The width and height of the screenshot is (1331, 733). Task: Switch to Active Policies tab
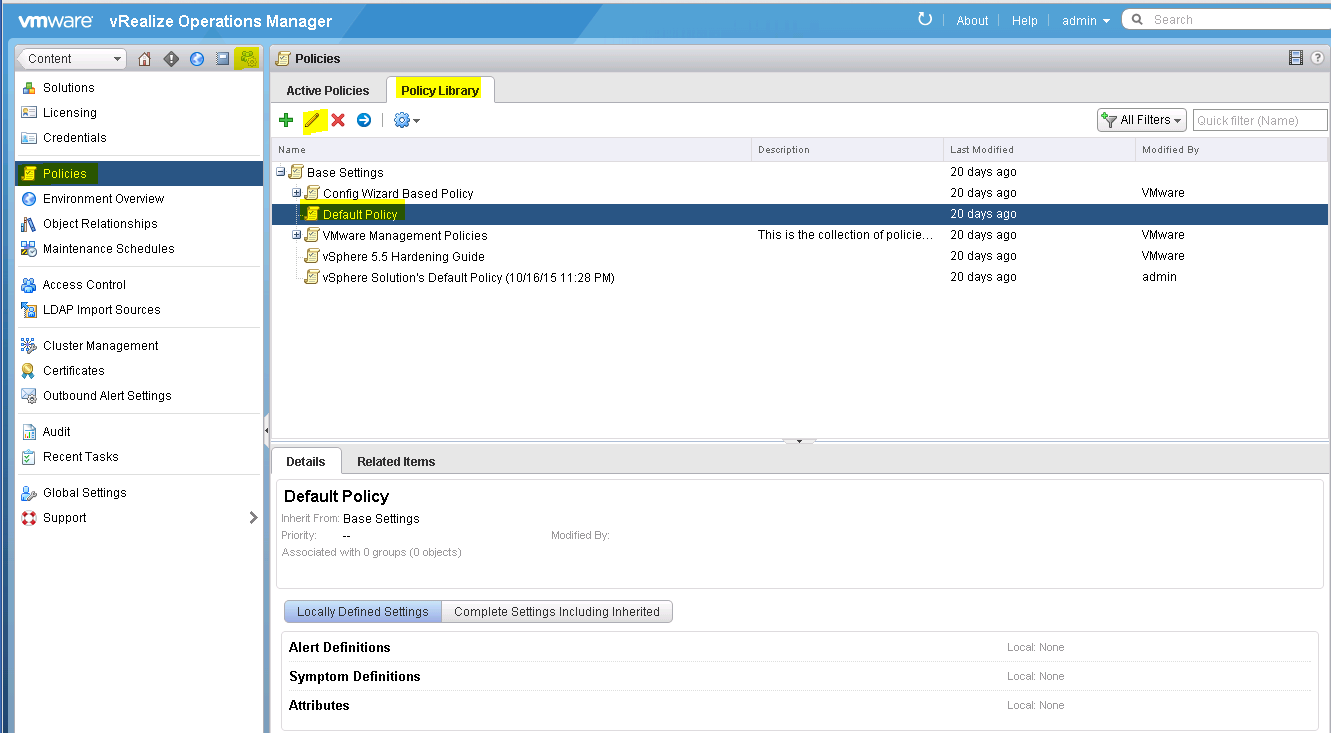click(328, 90)
